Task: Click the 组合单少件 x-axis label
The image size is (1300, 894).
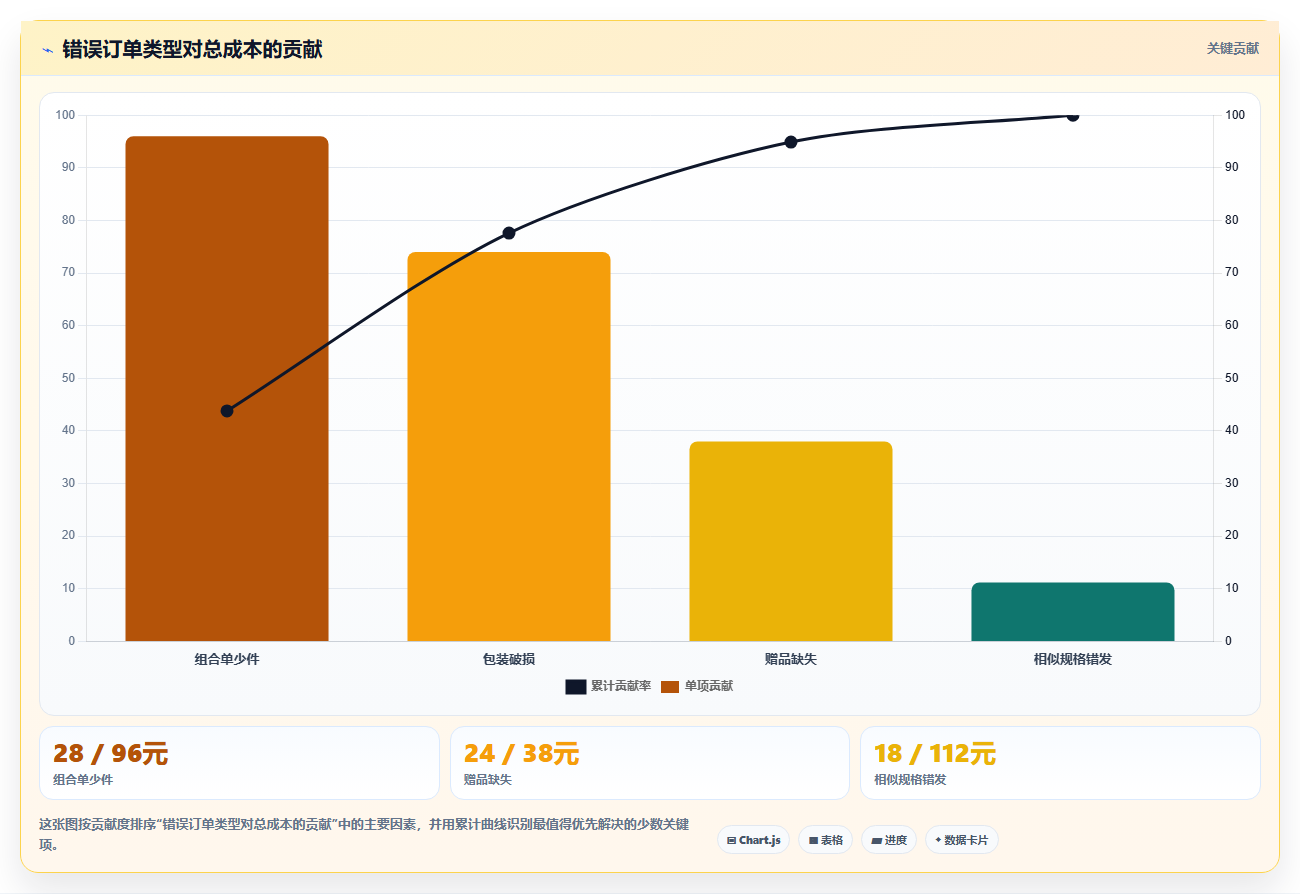Action: coord(227,659)
